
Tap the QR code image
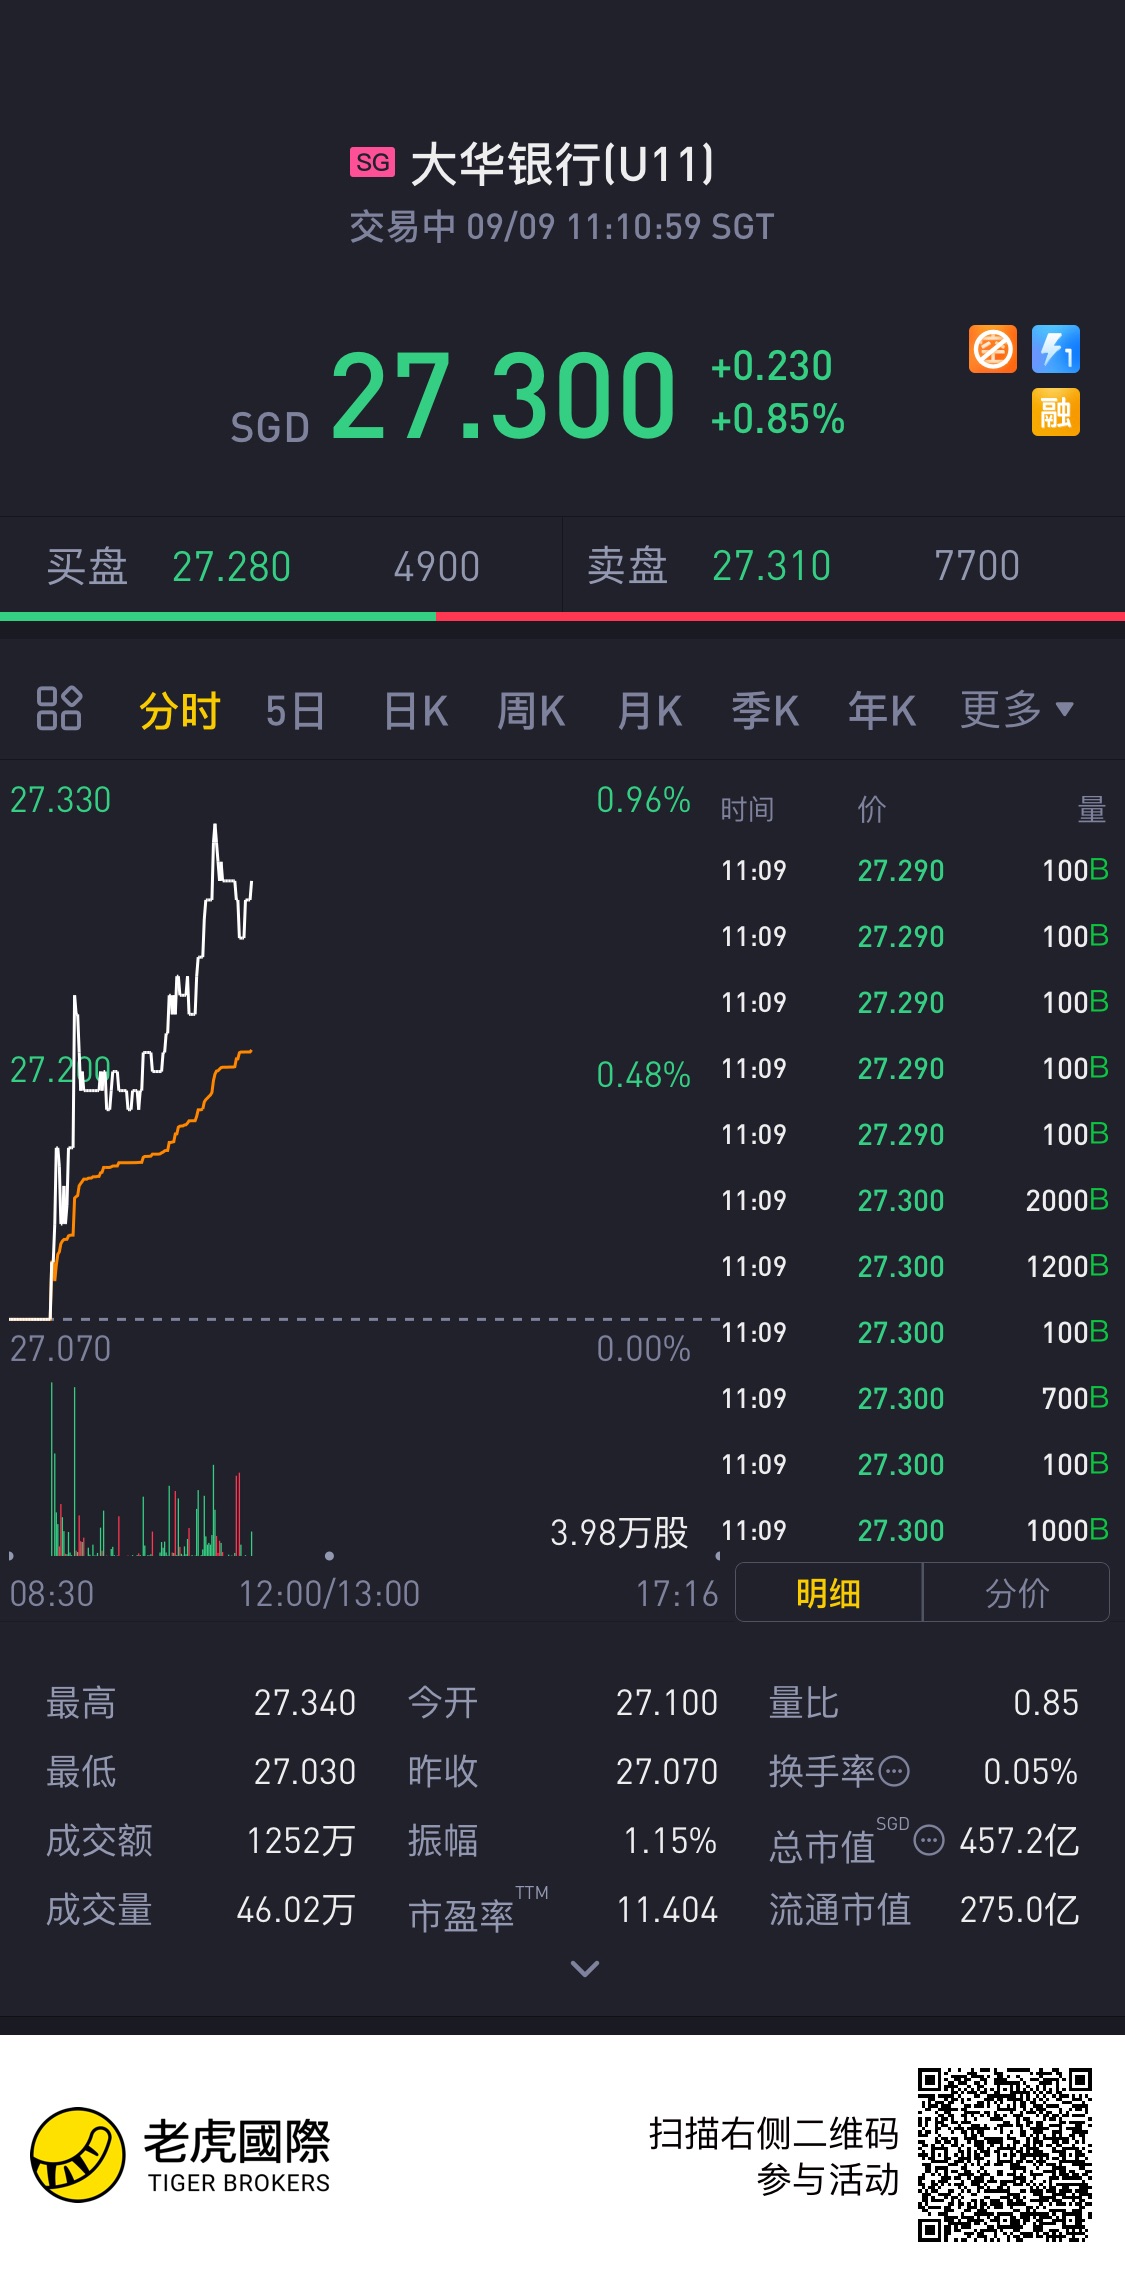click(x=1005, y=2155)
